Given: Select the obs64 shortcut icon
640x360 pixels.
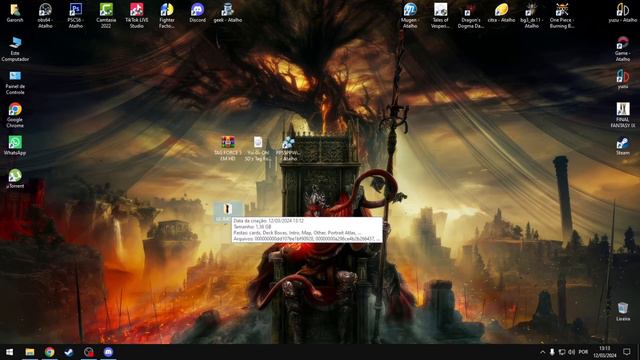Looking at the screenshot, I should (x=45, y=16).
